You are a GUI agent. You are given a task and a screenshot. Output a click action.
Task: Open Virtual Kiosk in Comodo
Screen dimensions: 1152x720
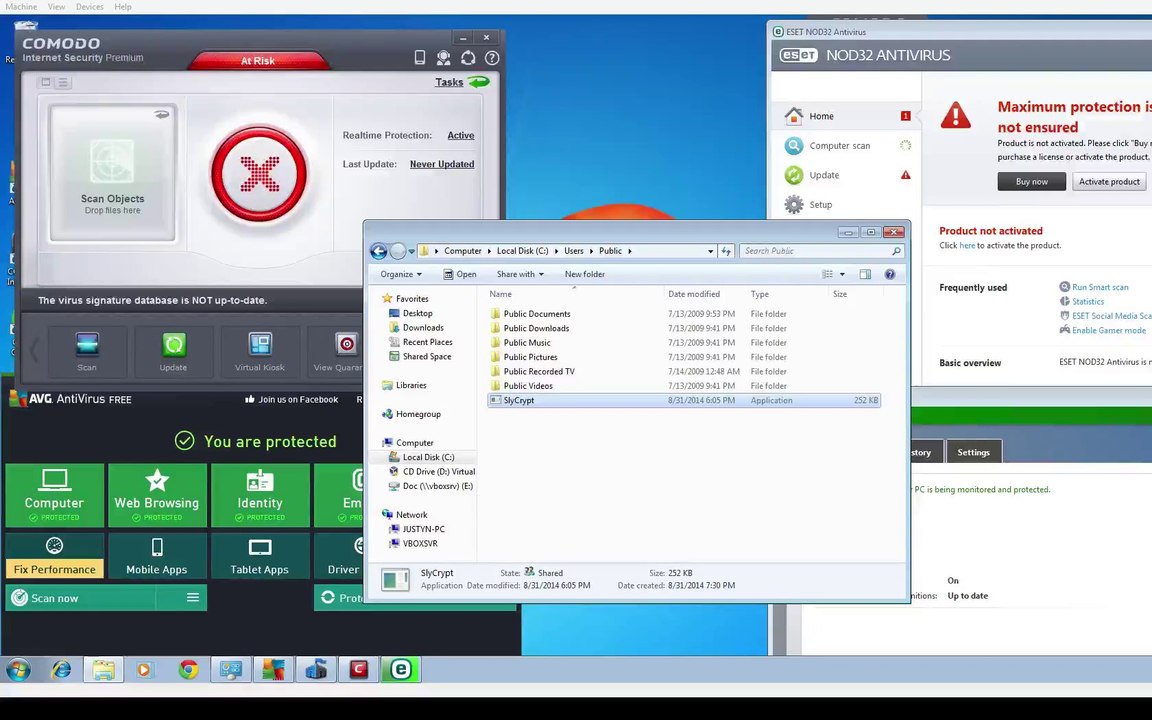259,351
